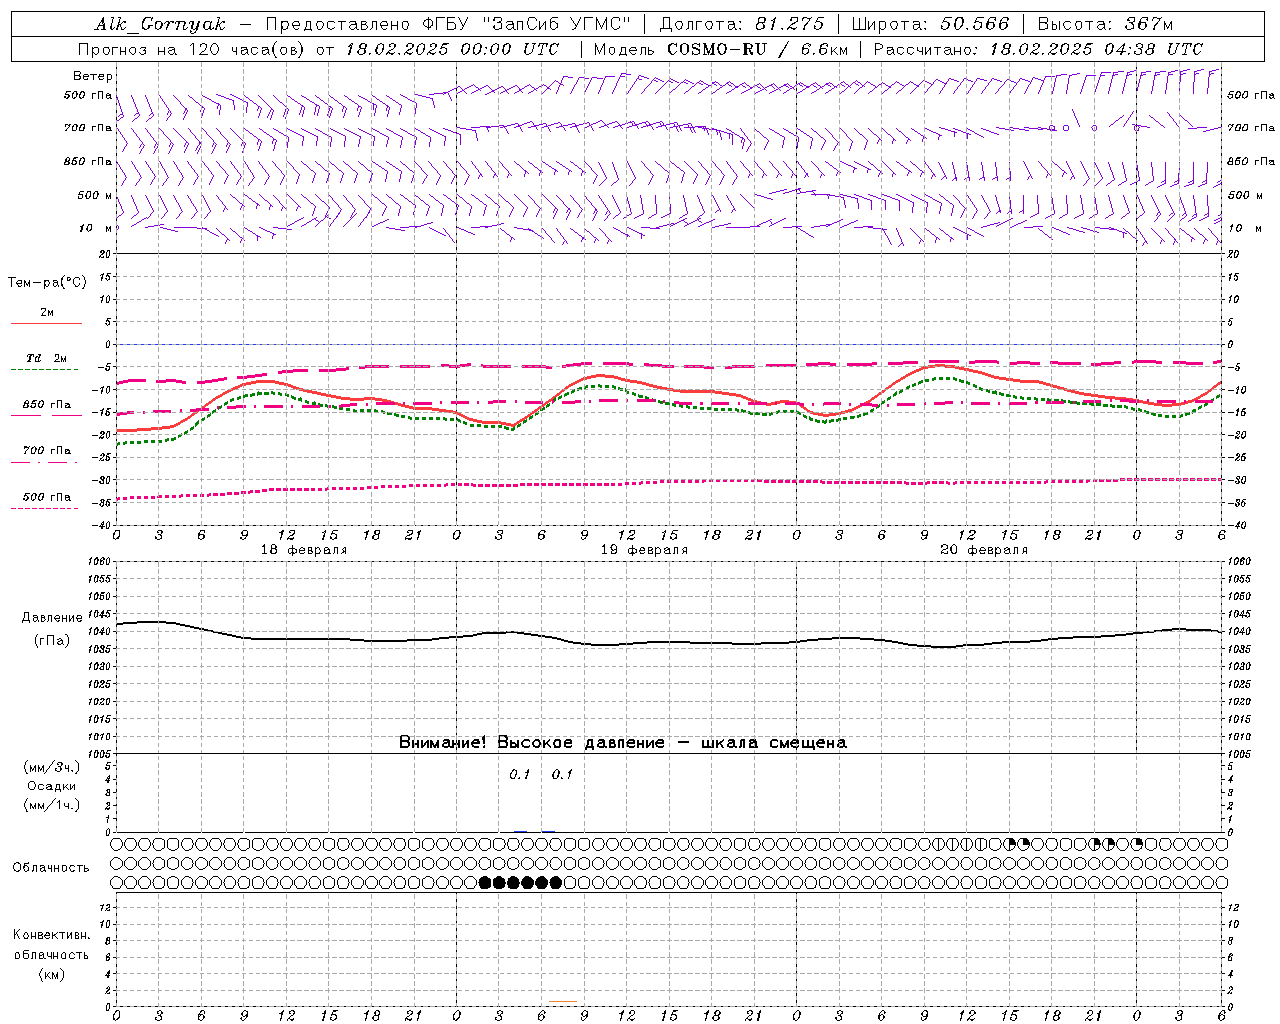Click the station name Alk_Gornyak in the header

[x=160, y=24]
